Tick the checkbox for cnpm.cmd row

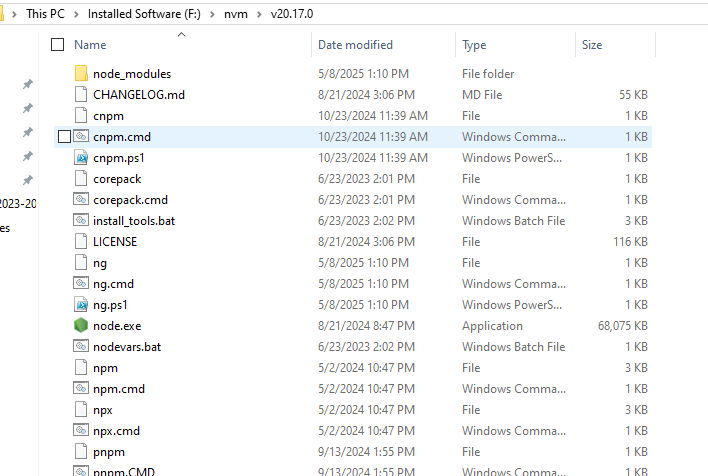pyautogui.click(x=65, y=136)
